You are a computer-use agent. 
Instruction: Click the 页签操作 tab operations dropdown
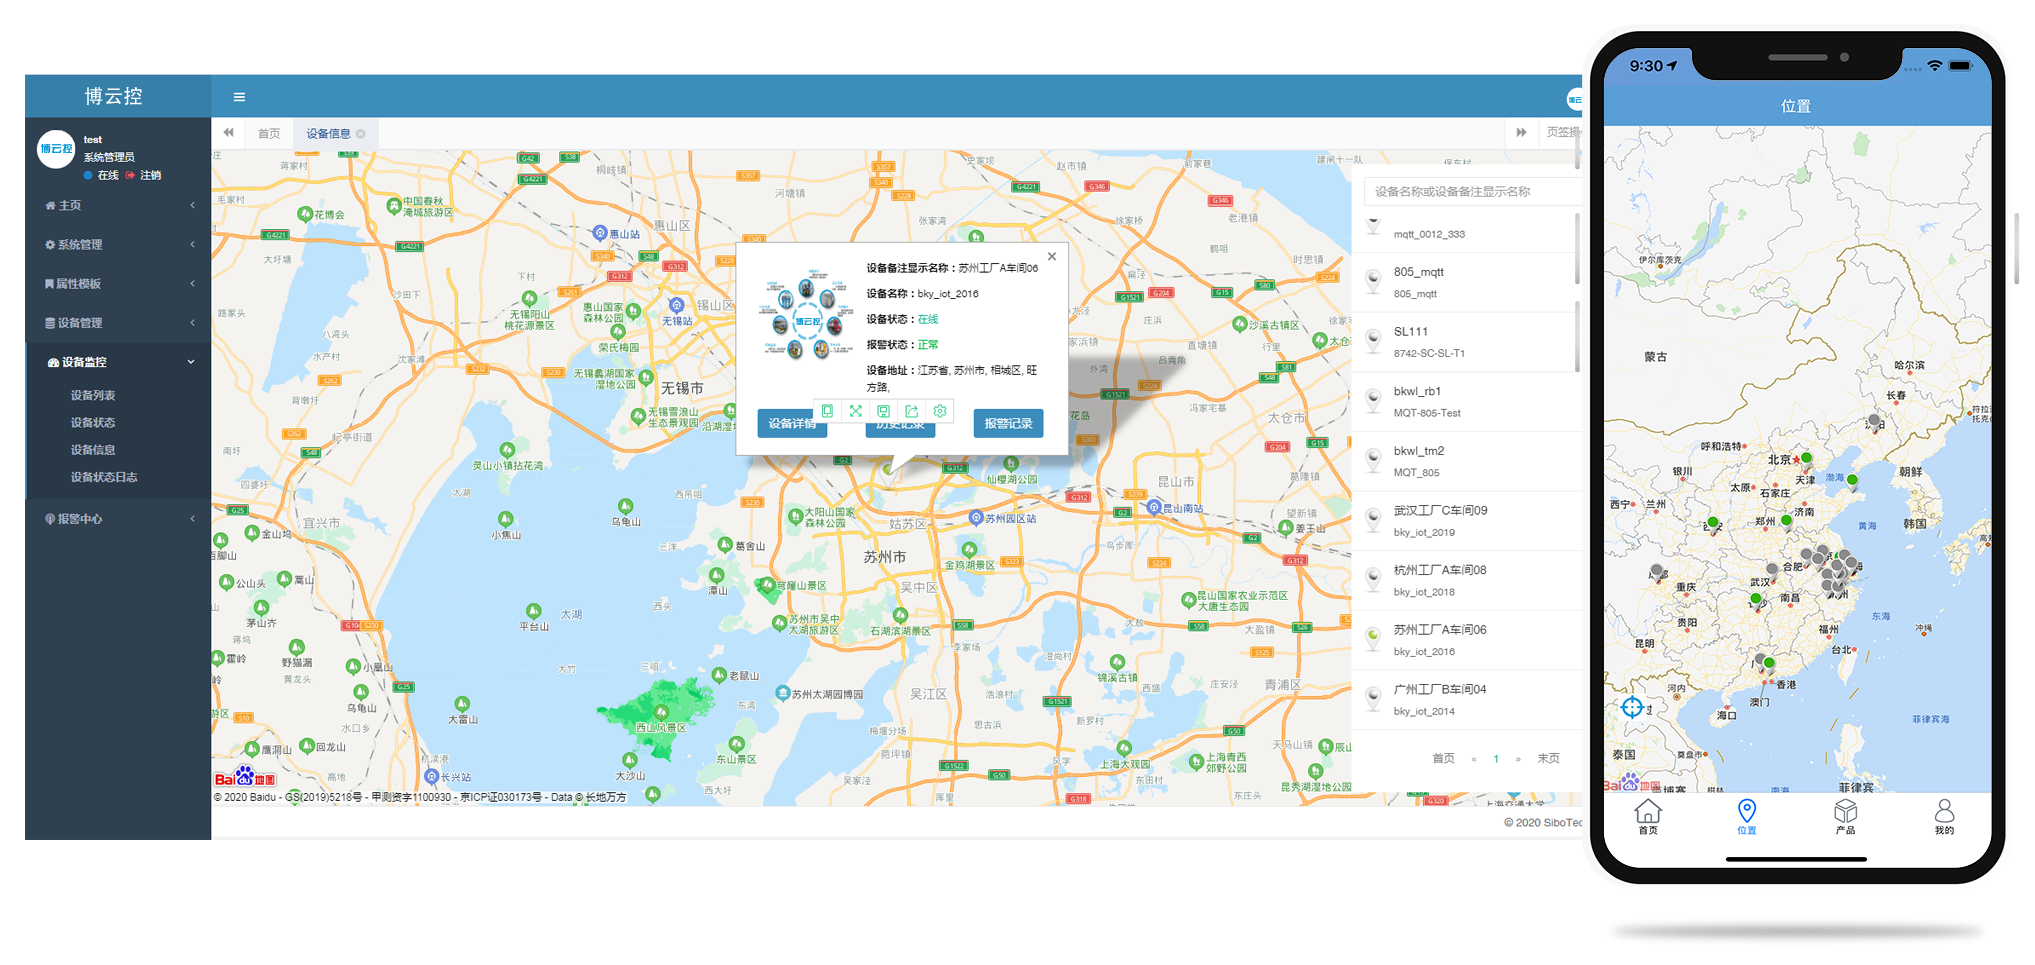pos(1563,132)
